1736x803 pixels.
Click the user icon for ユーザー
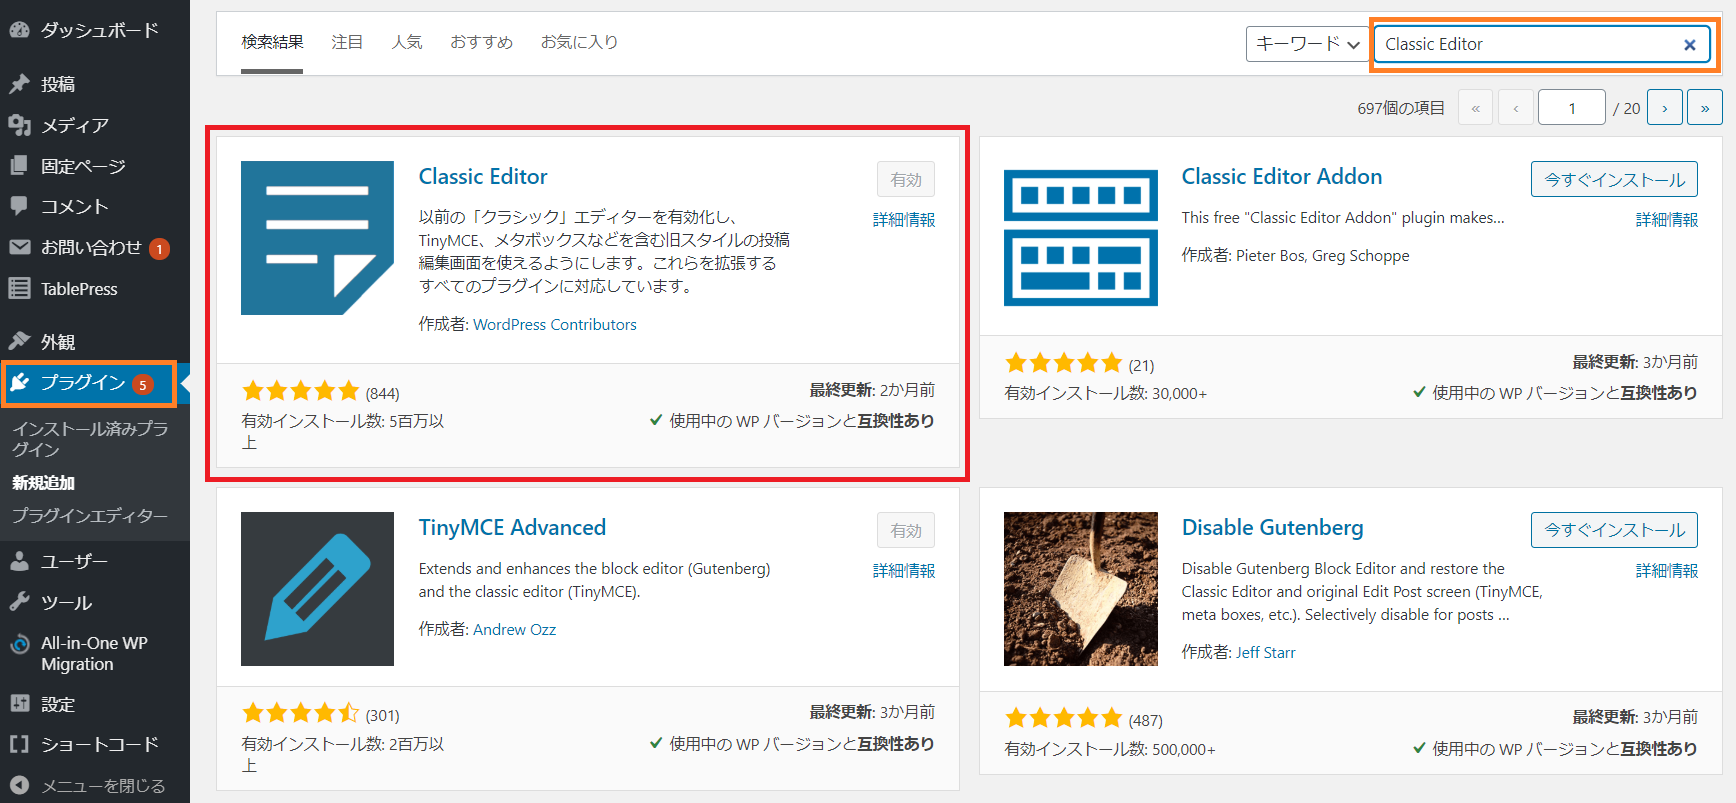coord(19,561)
